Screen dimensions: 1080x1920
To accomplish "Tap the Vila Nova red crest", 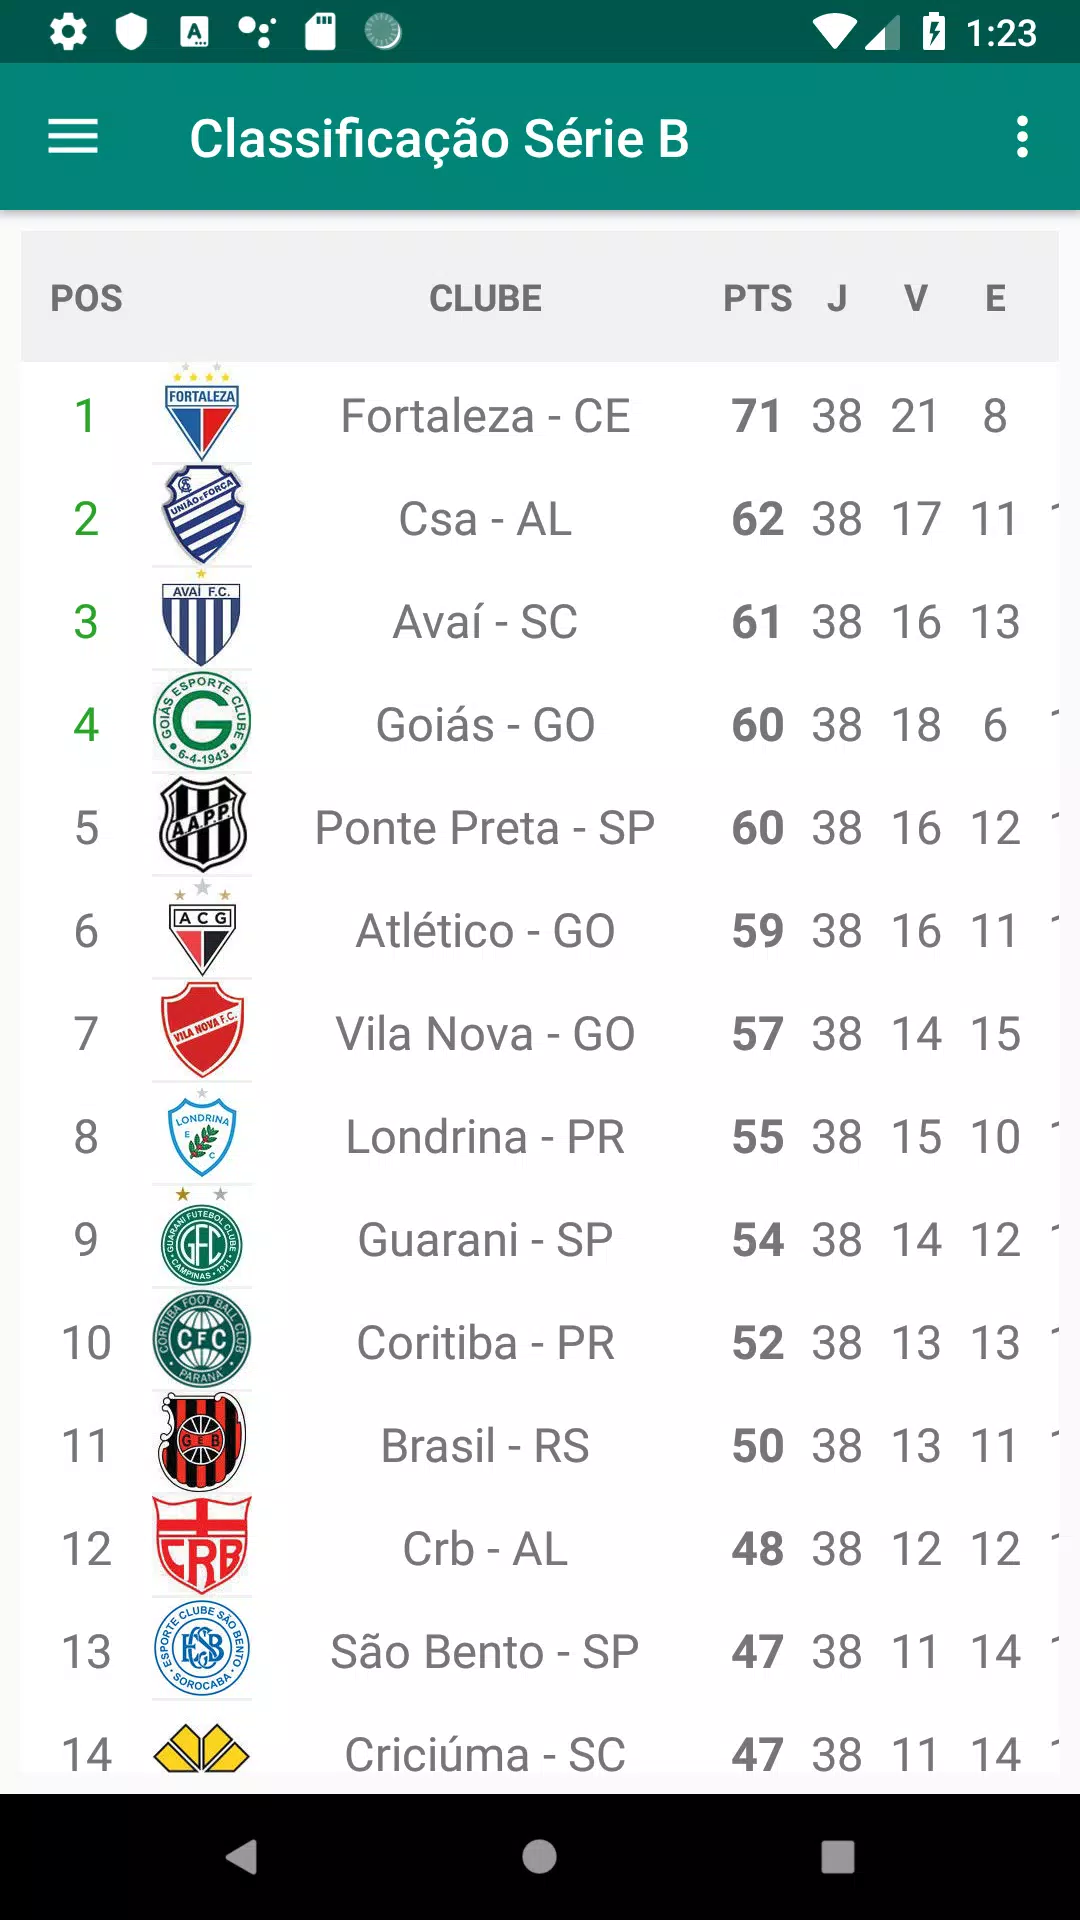I will 202,1032.
